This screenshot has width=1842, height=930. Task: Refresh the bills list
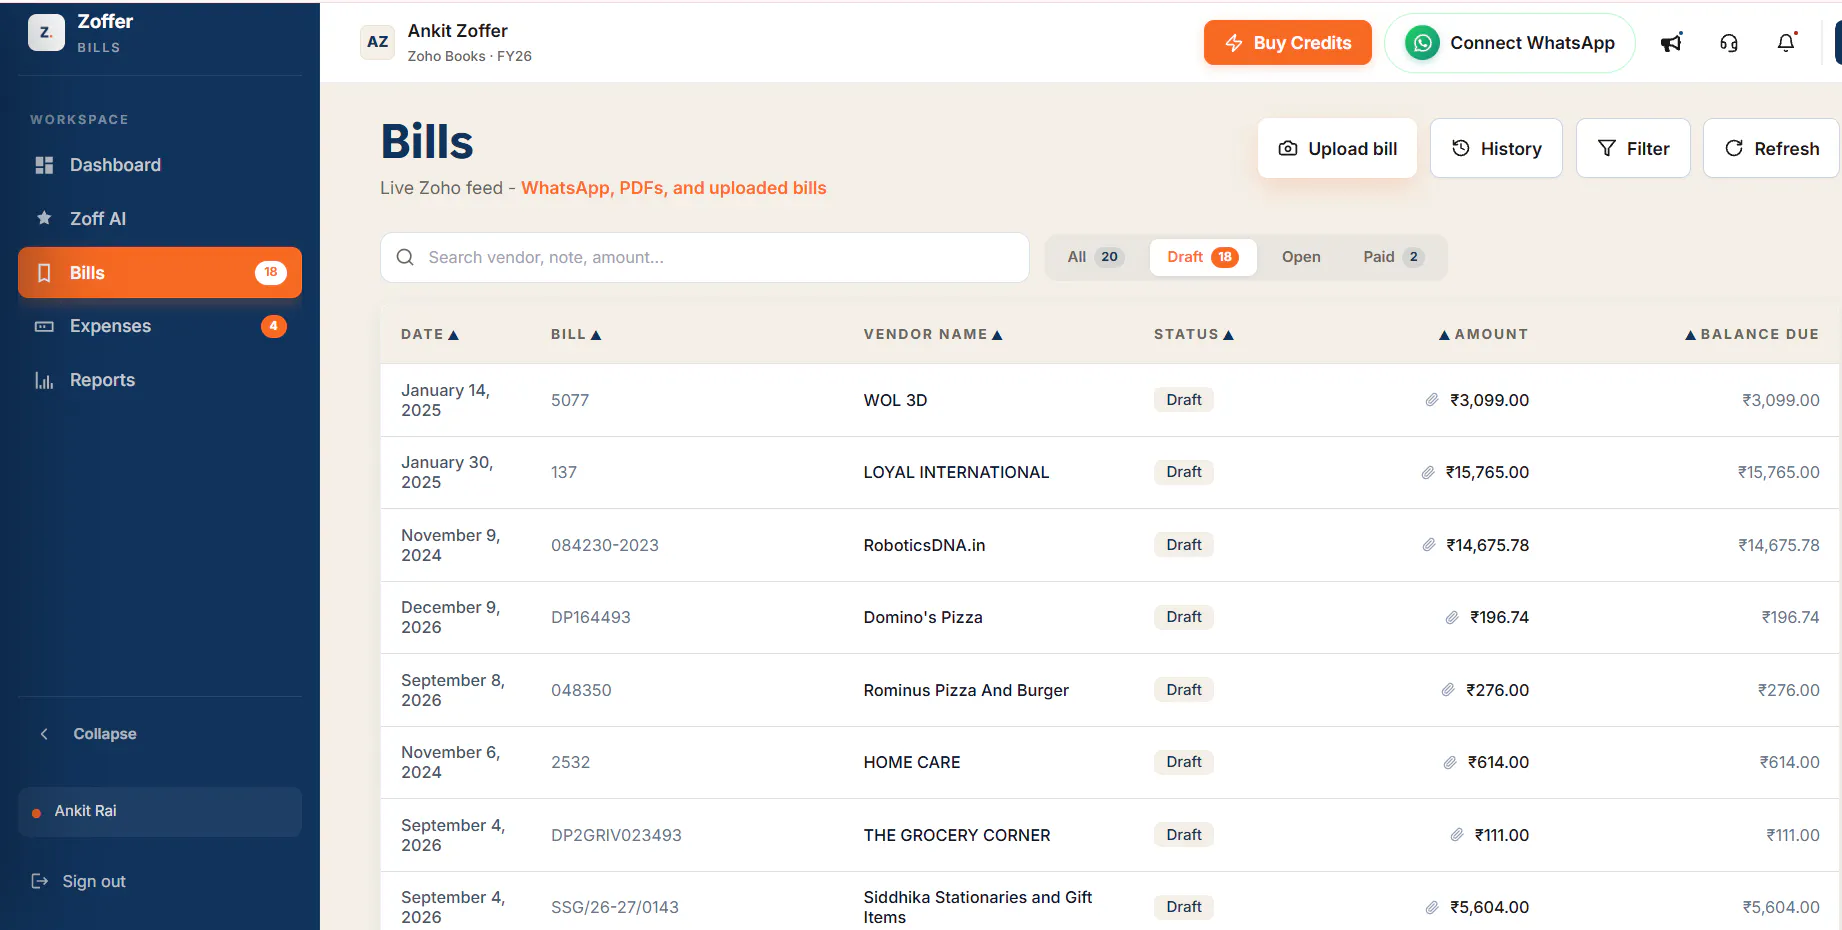[x=1771, y=148]
